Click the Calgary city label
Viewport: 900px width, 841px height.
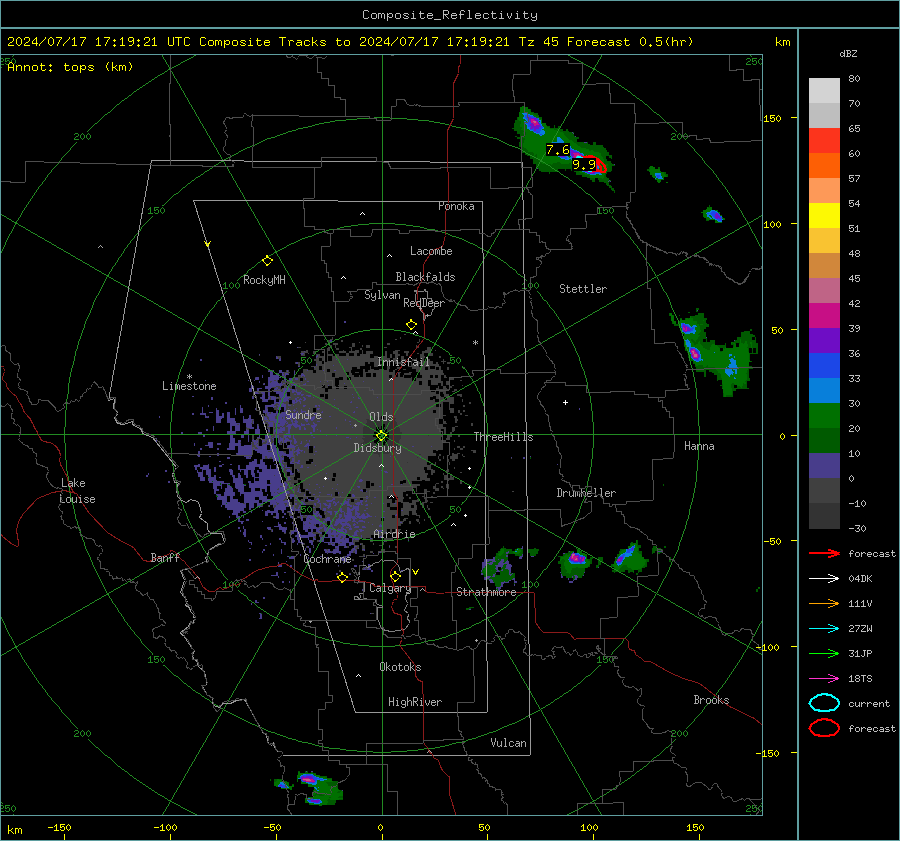tap(390, 588)
